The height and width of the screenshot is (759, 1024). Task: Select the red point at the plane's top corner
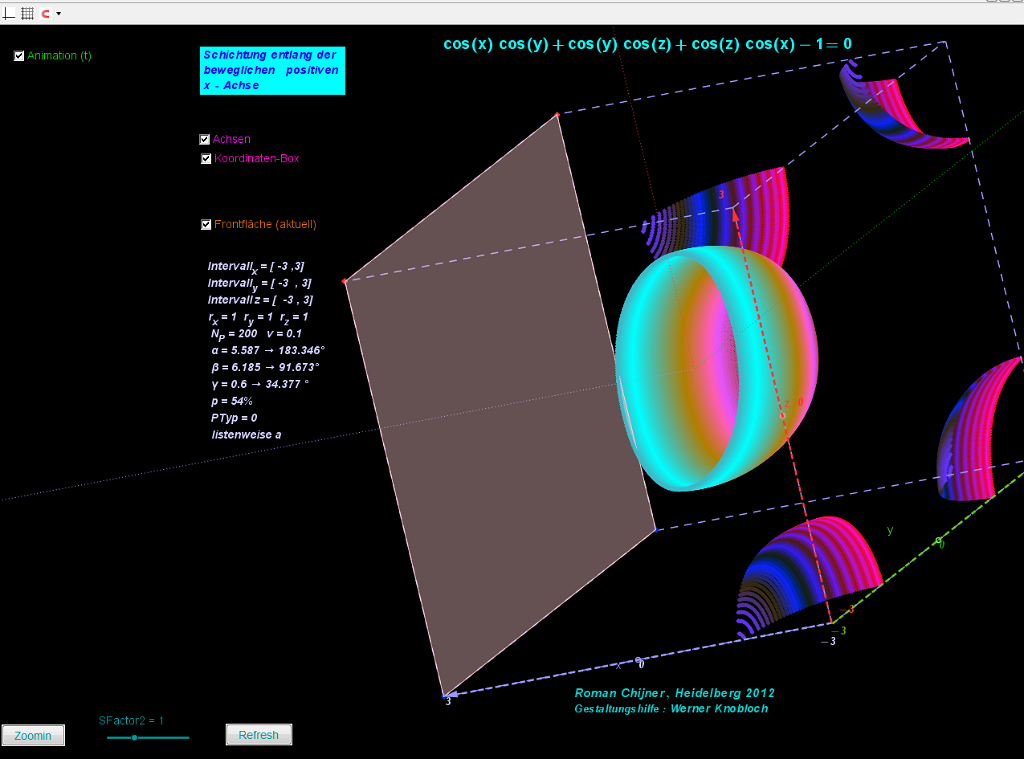(558, 116)
